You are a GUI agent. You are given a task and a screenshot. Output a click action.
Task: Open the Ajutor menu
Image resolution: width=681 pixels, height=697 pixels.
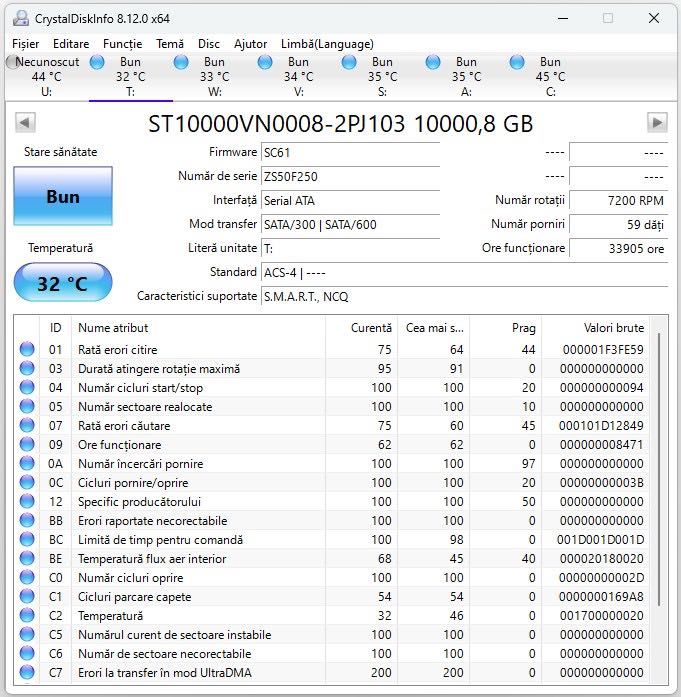(x=250, y=44)
